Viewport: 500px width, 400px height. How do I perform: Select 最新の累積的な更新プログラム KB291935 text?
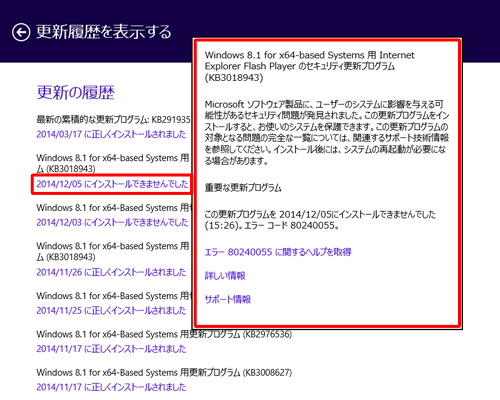coord(113,119)
